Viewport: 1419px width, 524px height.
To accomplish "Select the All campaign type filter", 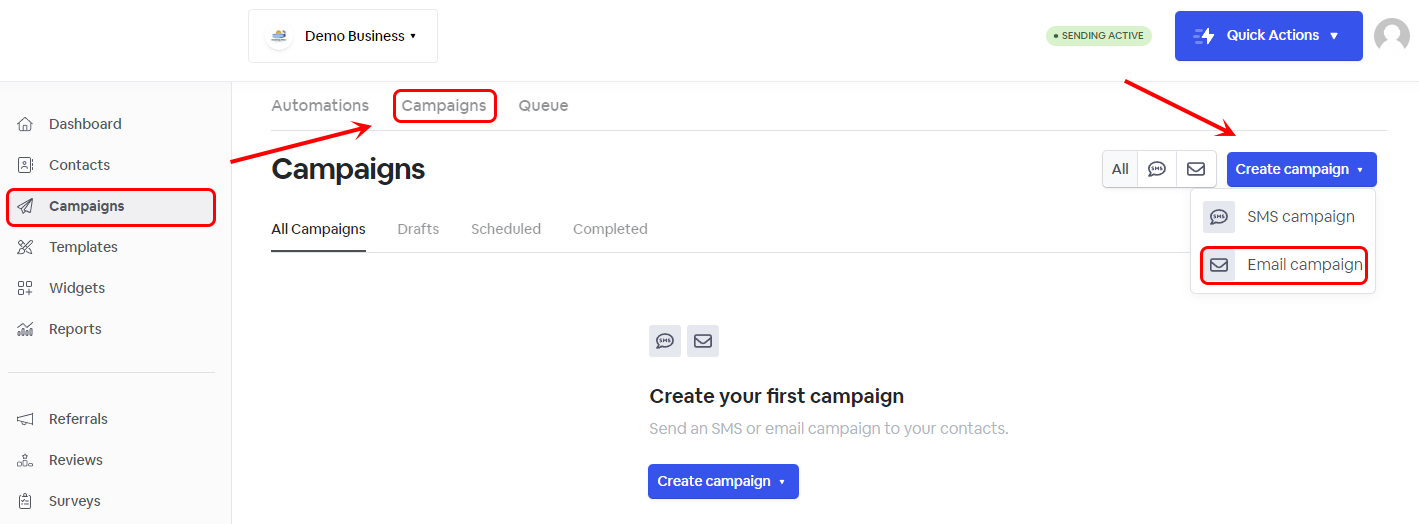I will pos(1120,169).
